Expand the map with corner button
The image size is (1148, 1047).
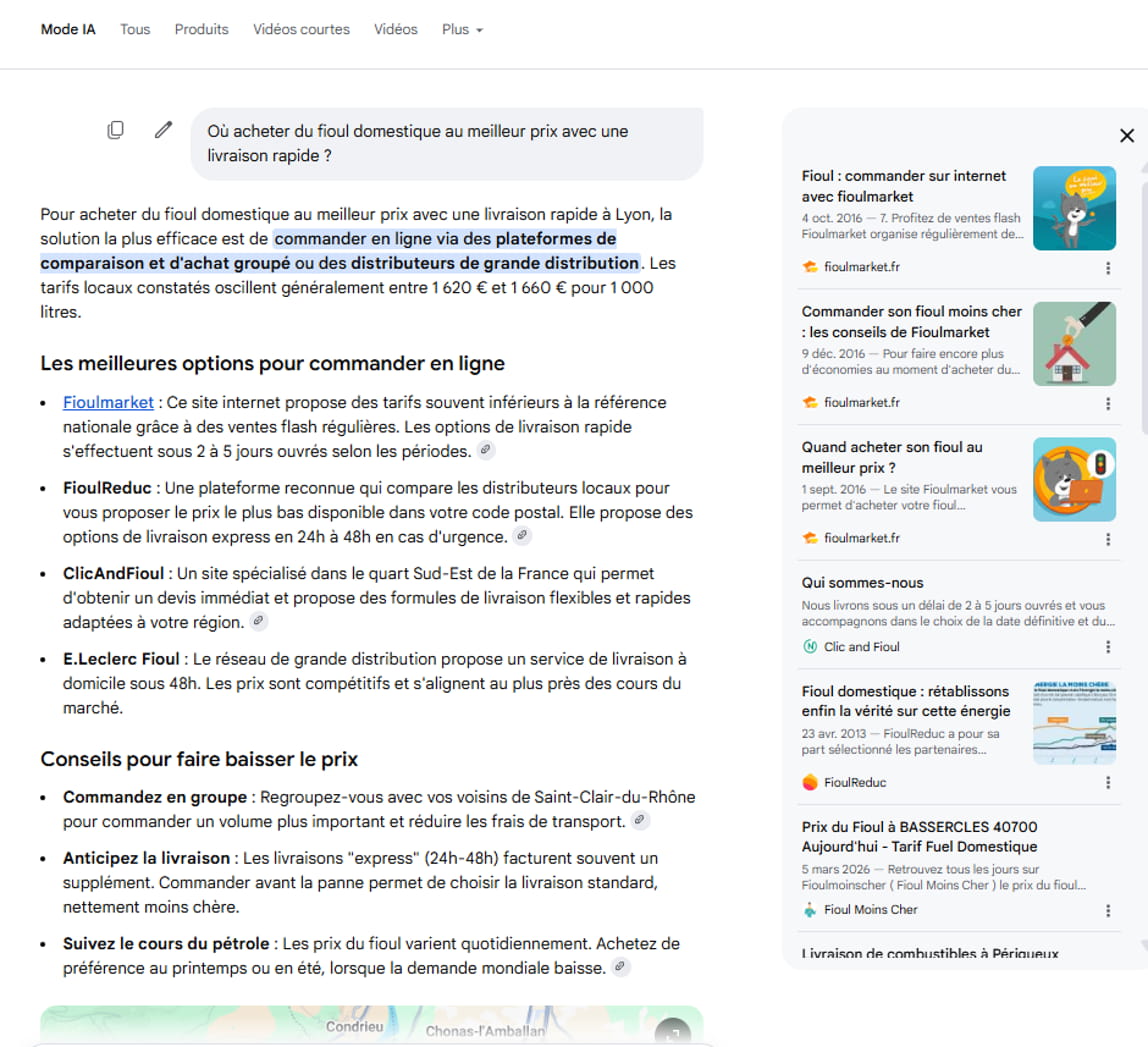coord(672,1031)
